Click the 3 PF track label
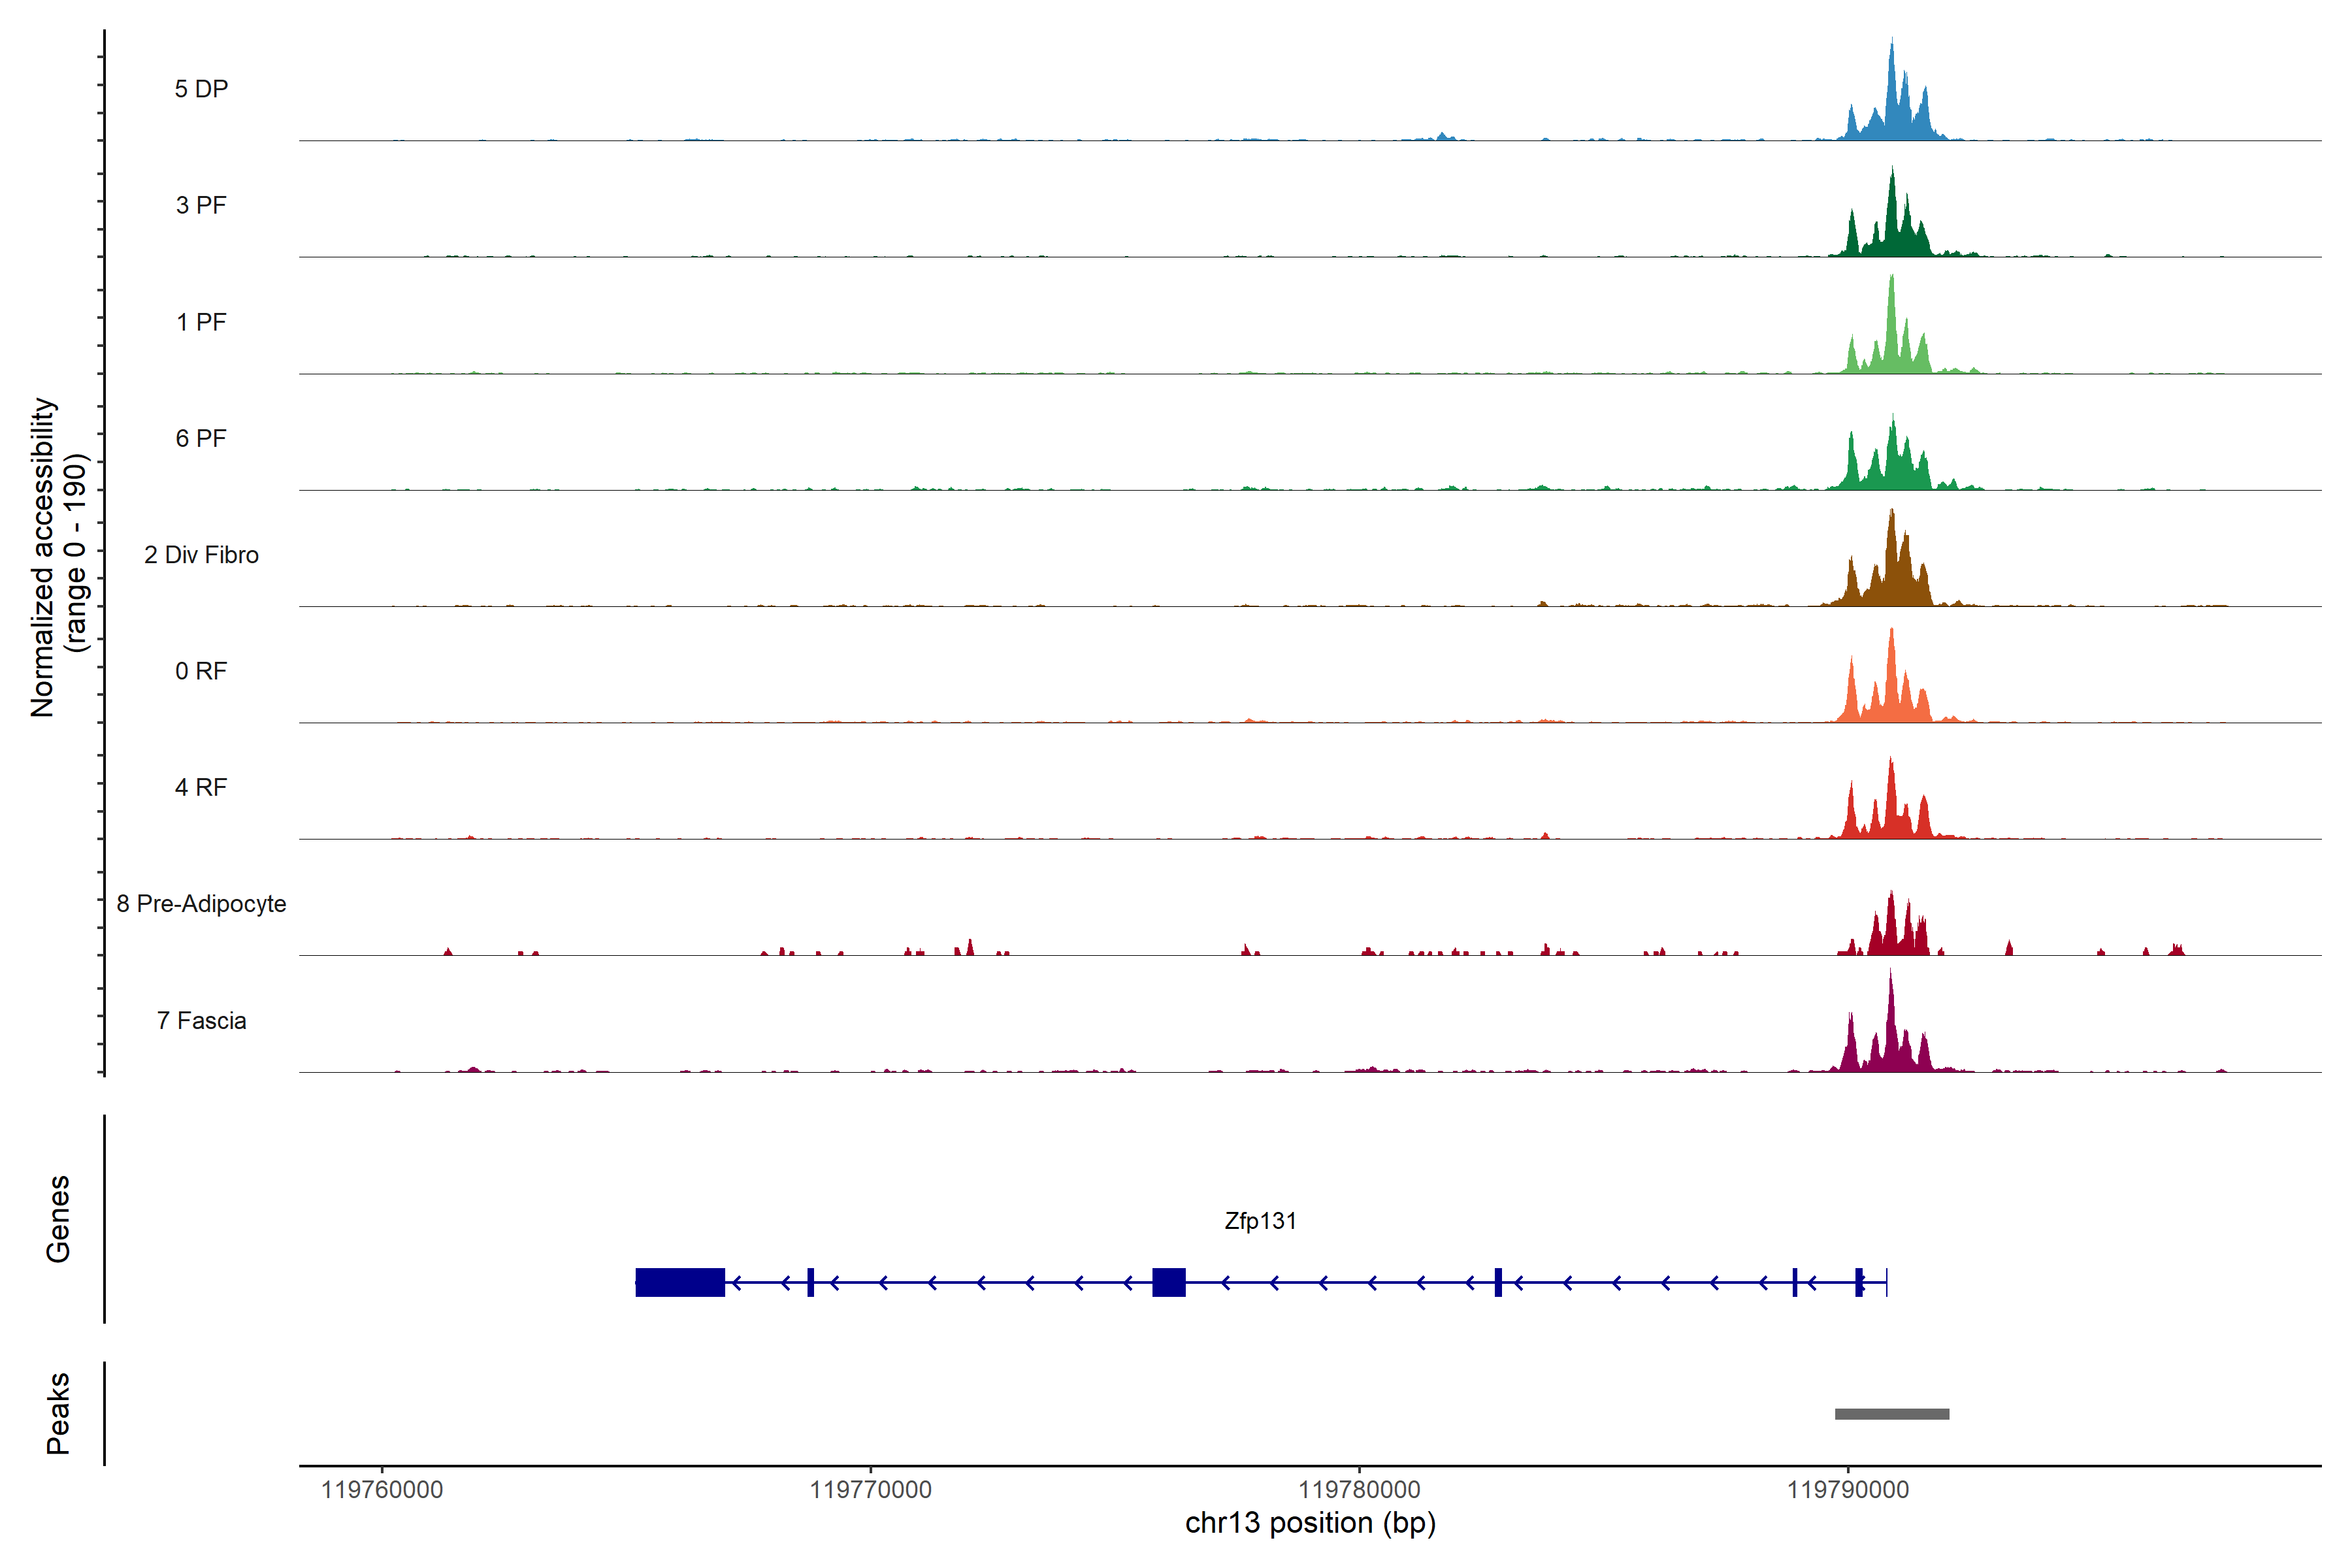Image resolution: width=2352 pixels, height=1568 pixels. click(x=201, y=205)
